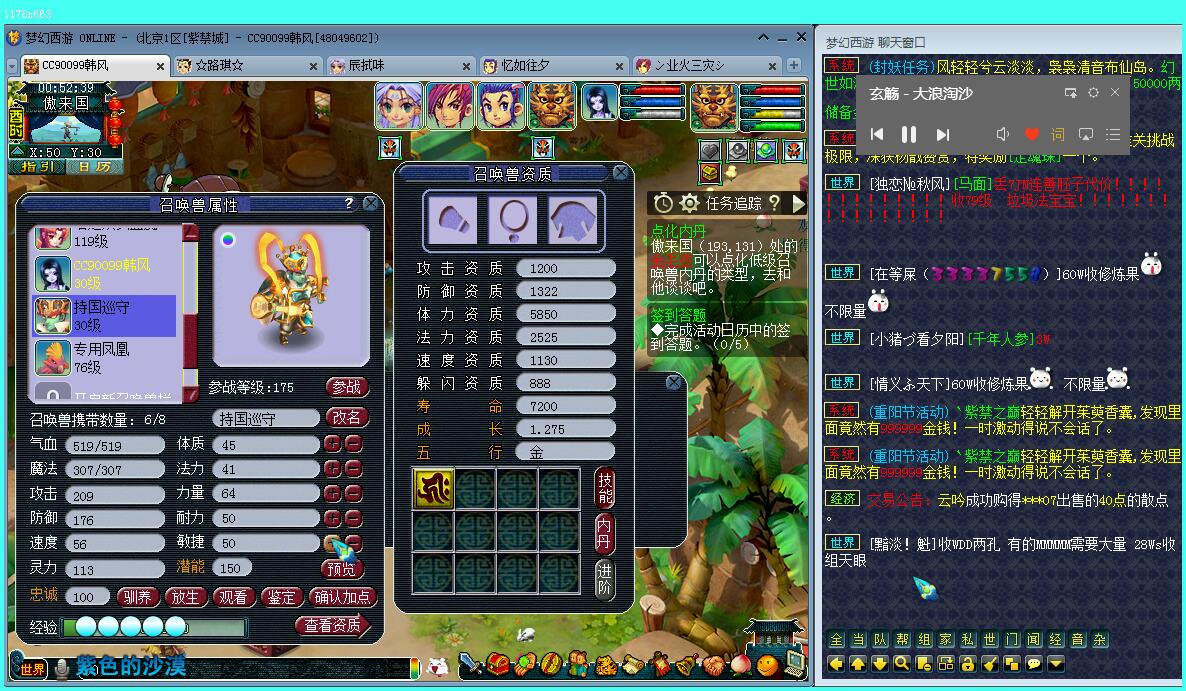Click the help question mark in 召唤兽属性 title
1186x691 pixels.
click(x=349, y=203)
